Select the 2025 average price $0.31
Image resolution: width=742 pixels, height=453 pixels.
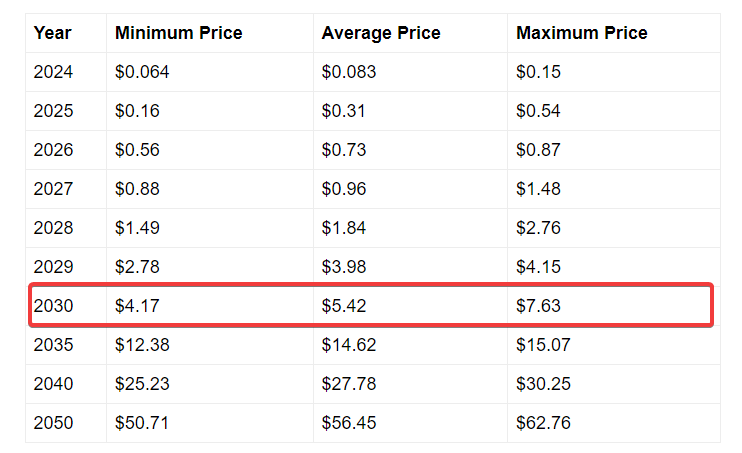click(x=344, y=111)
